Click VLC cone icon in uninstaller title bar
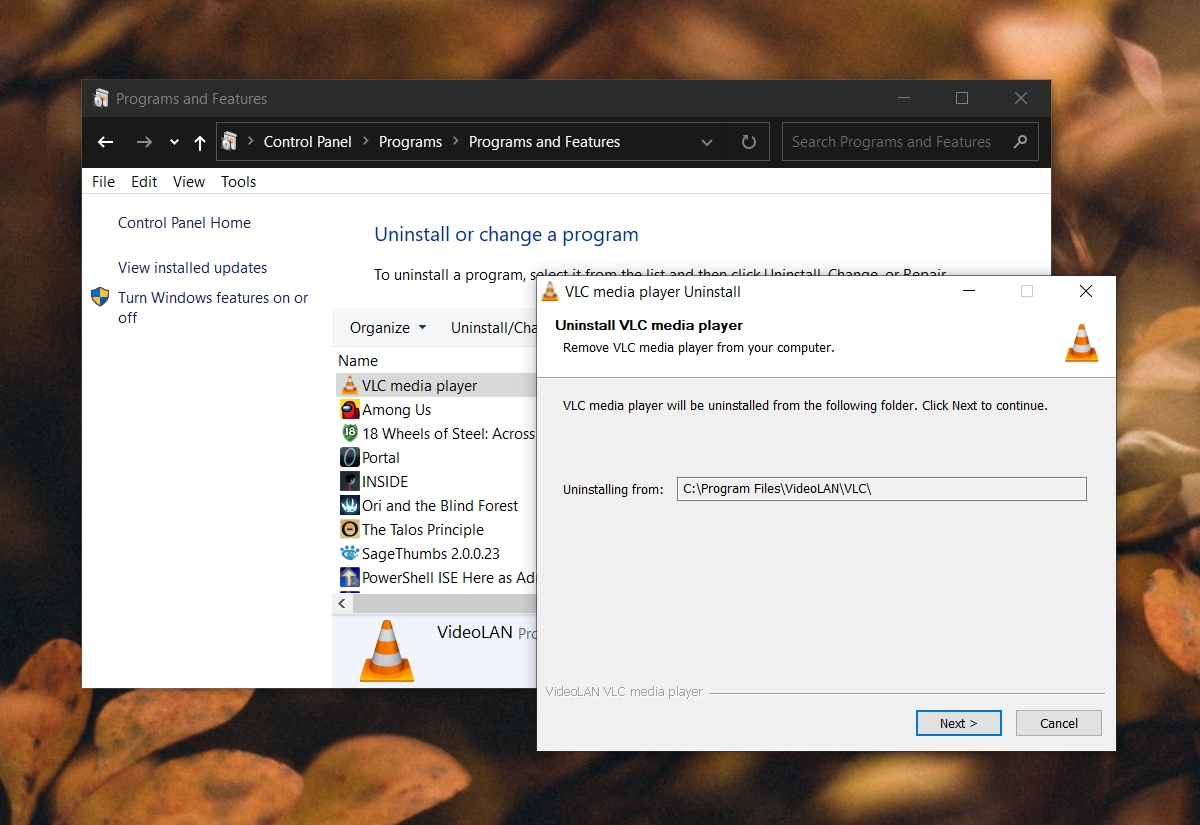 click(550, 291)
